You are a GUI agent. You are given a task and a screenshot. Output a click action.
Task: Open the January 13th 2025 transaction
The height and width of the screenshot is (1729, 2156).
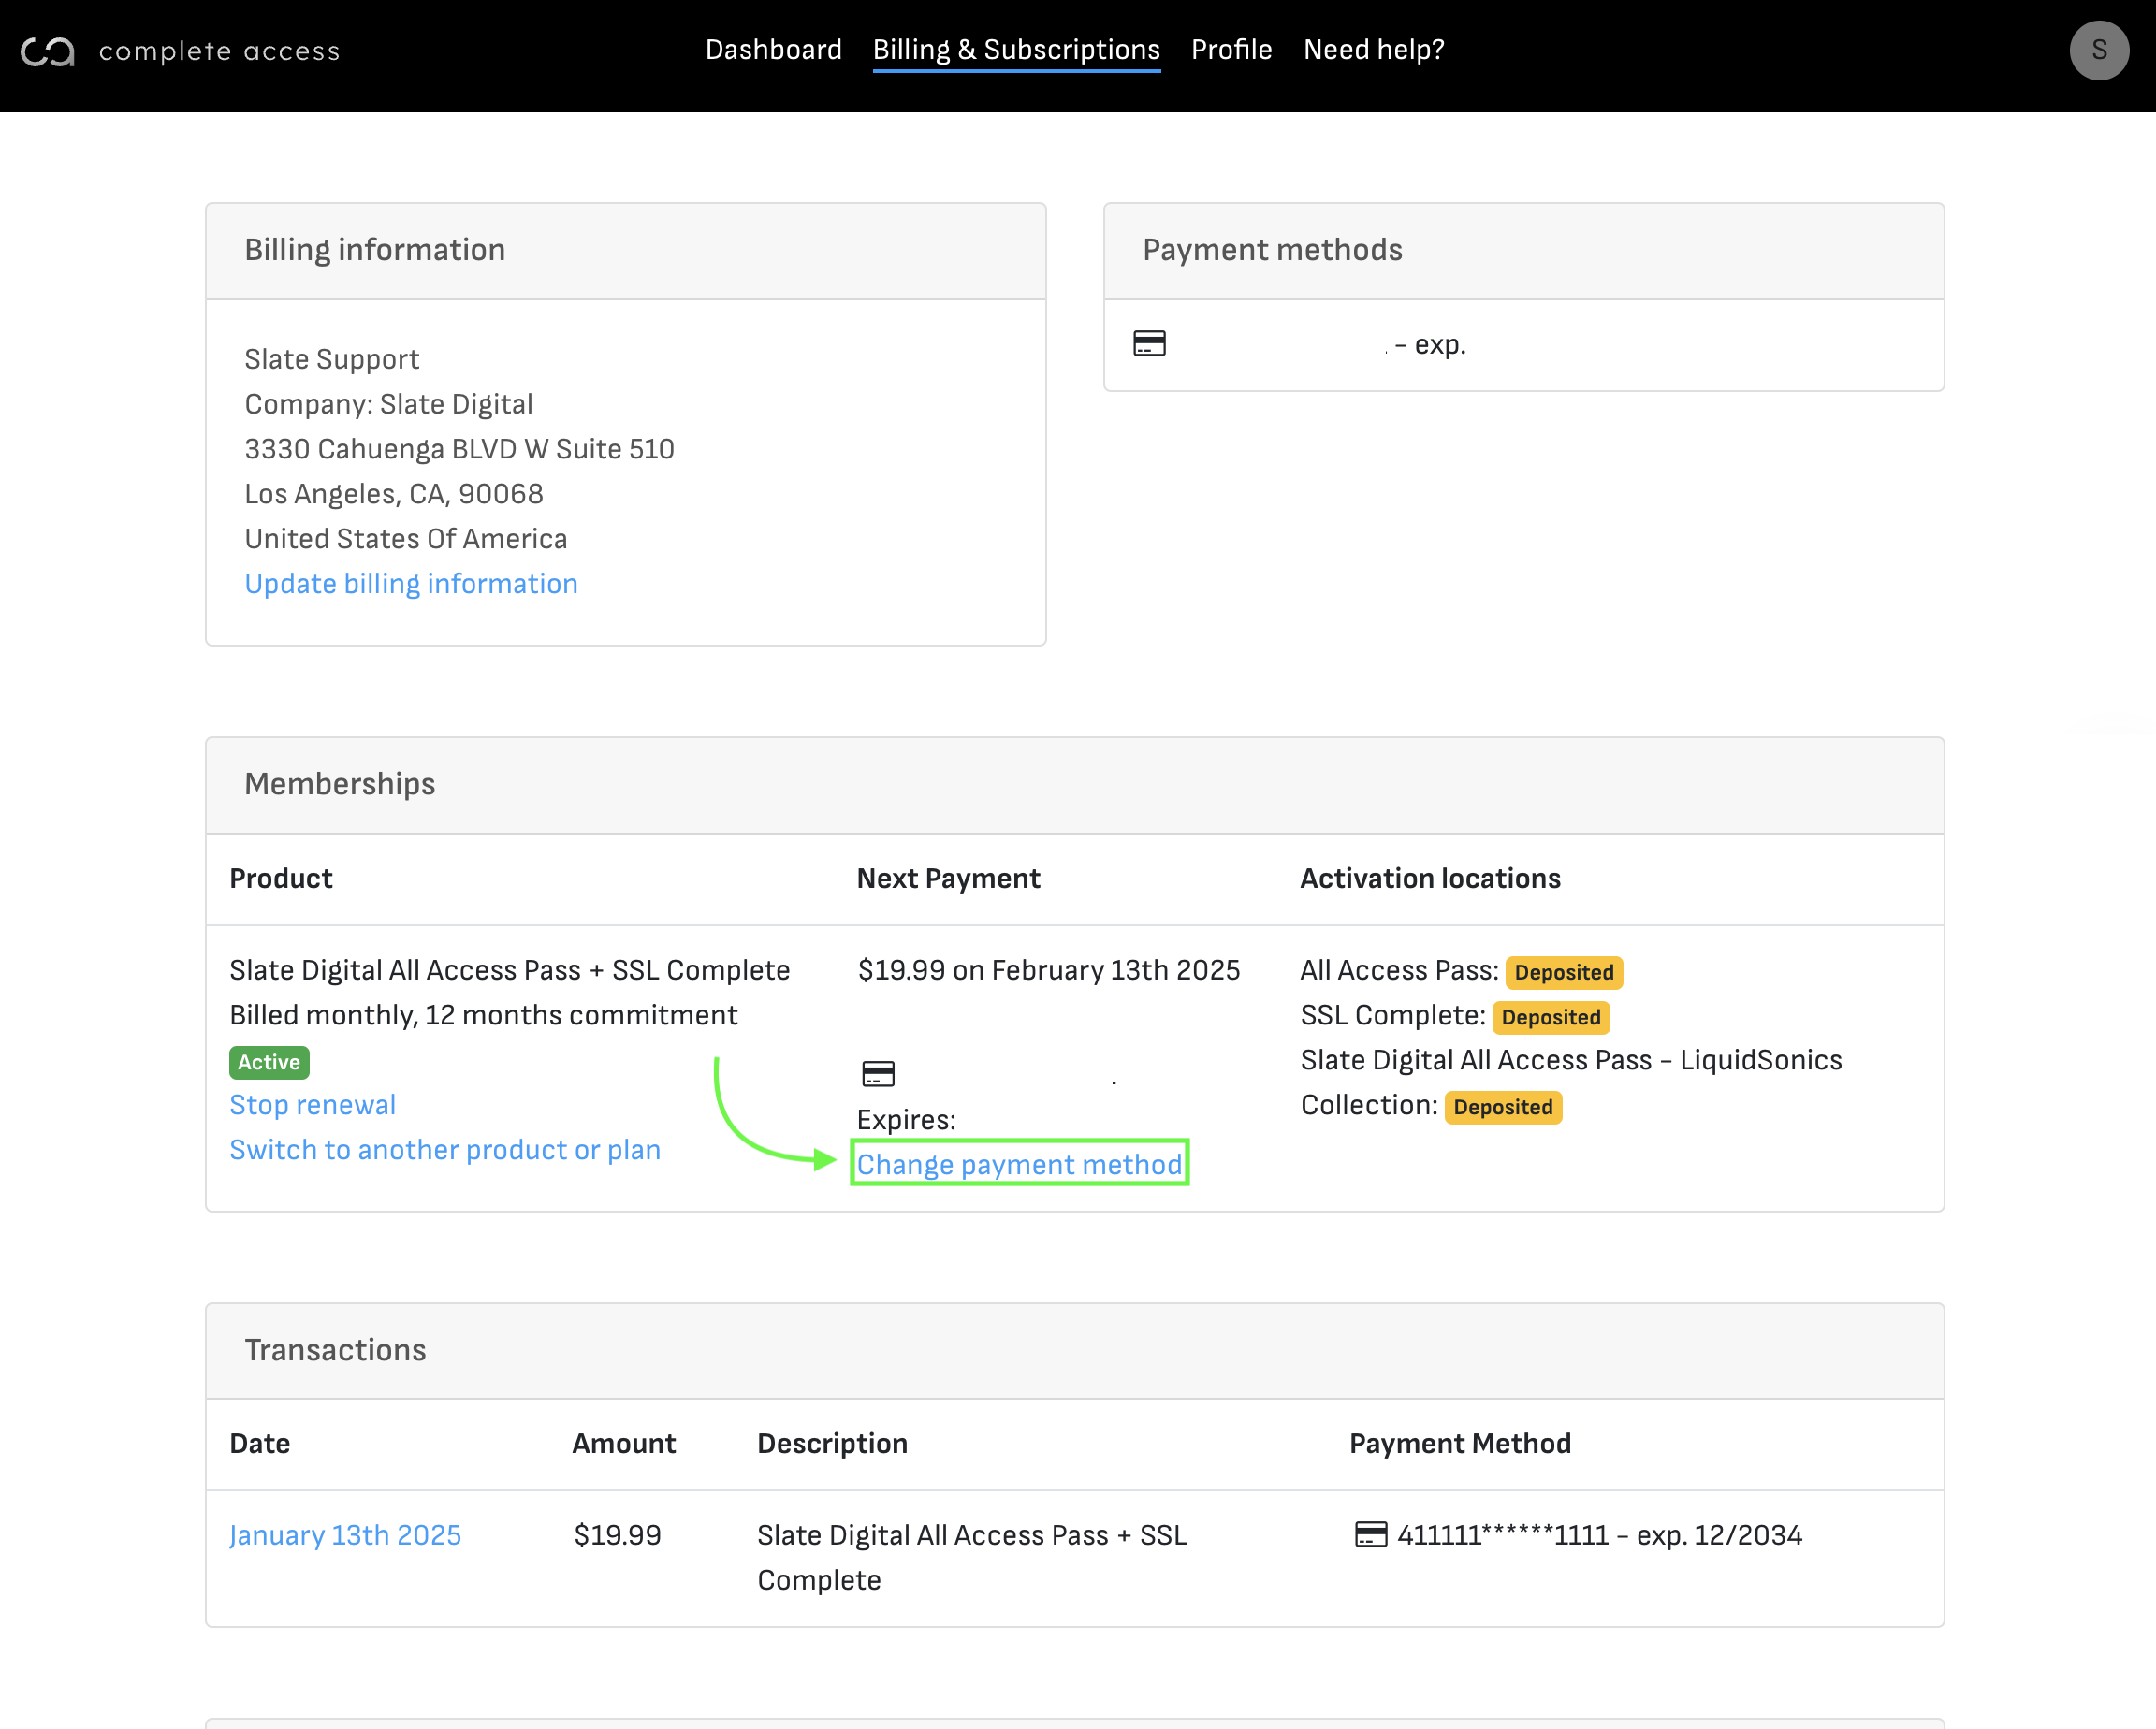(345, 1535)
